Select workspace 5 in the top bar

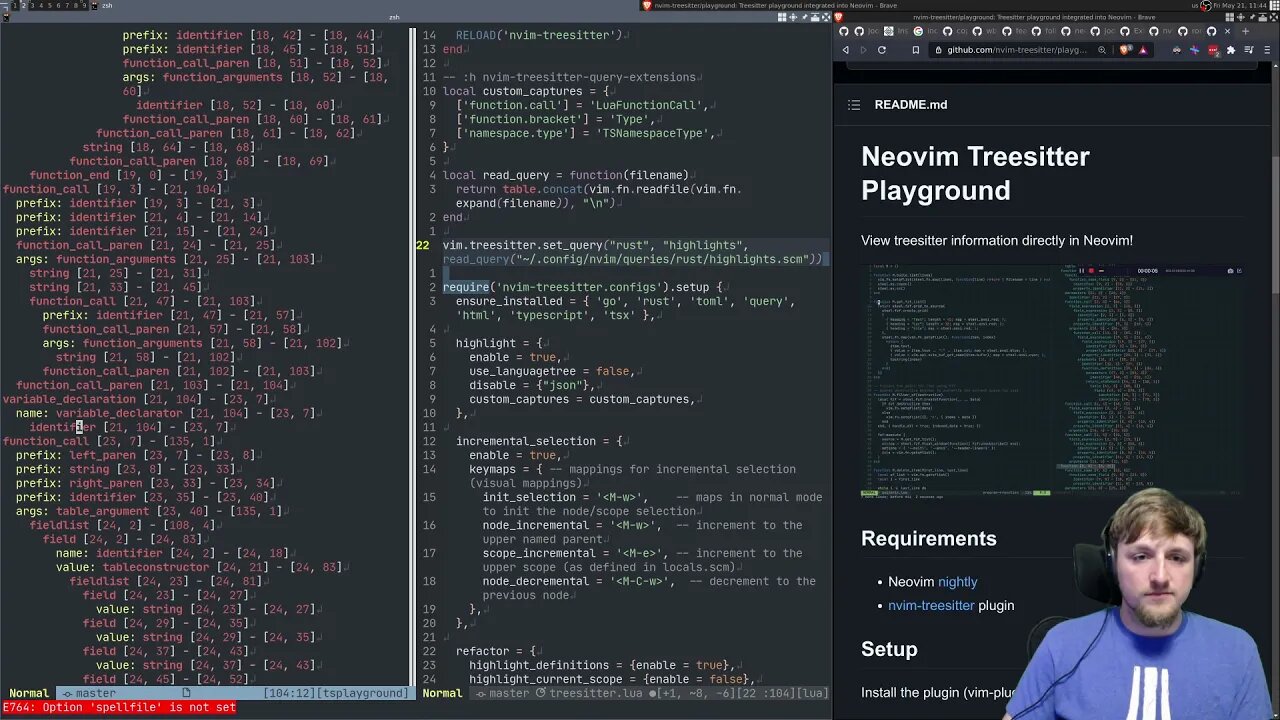(x=51, y=5)
